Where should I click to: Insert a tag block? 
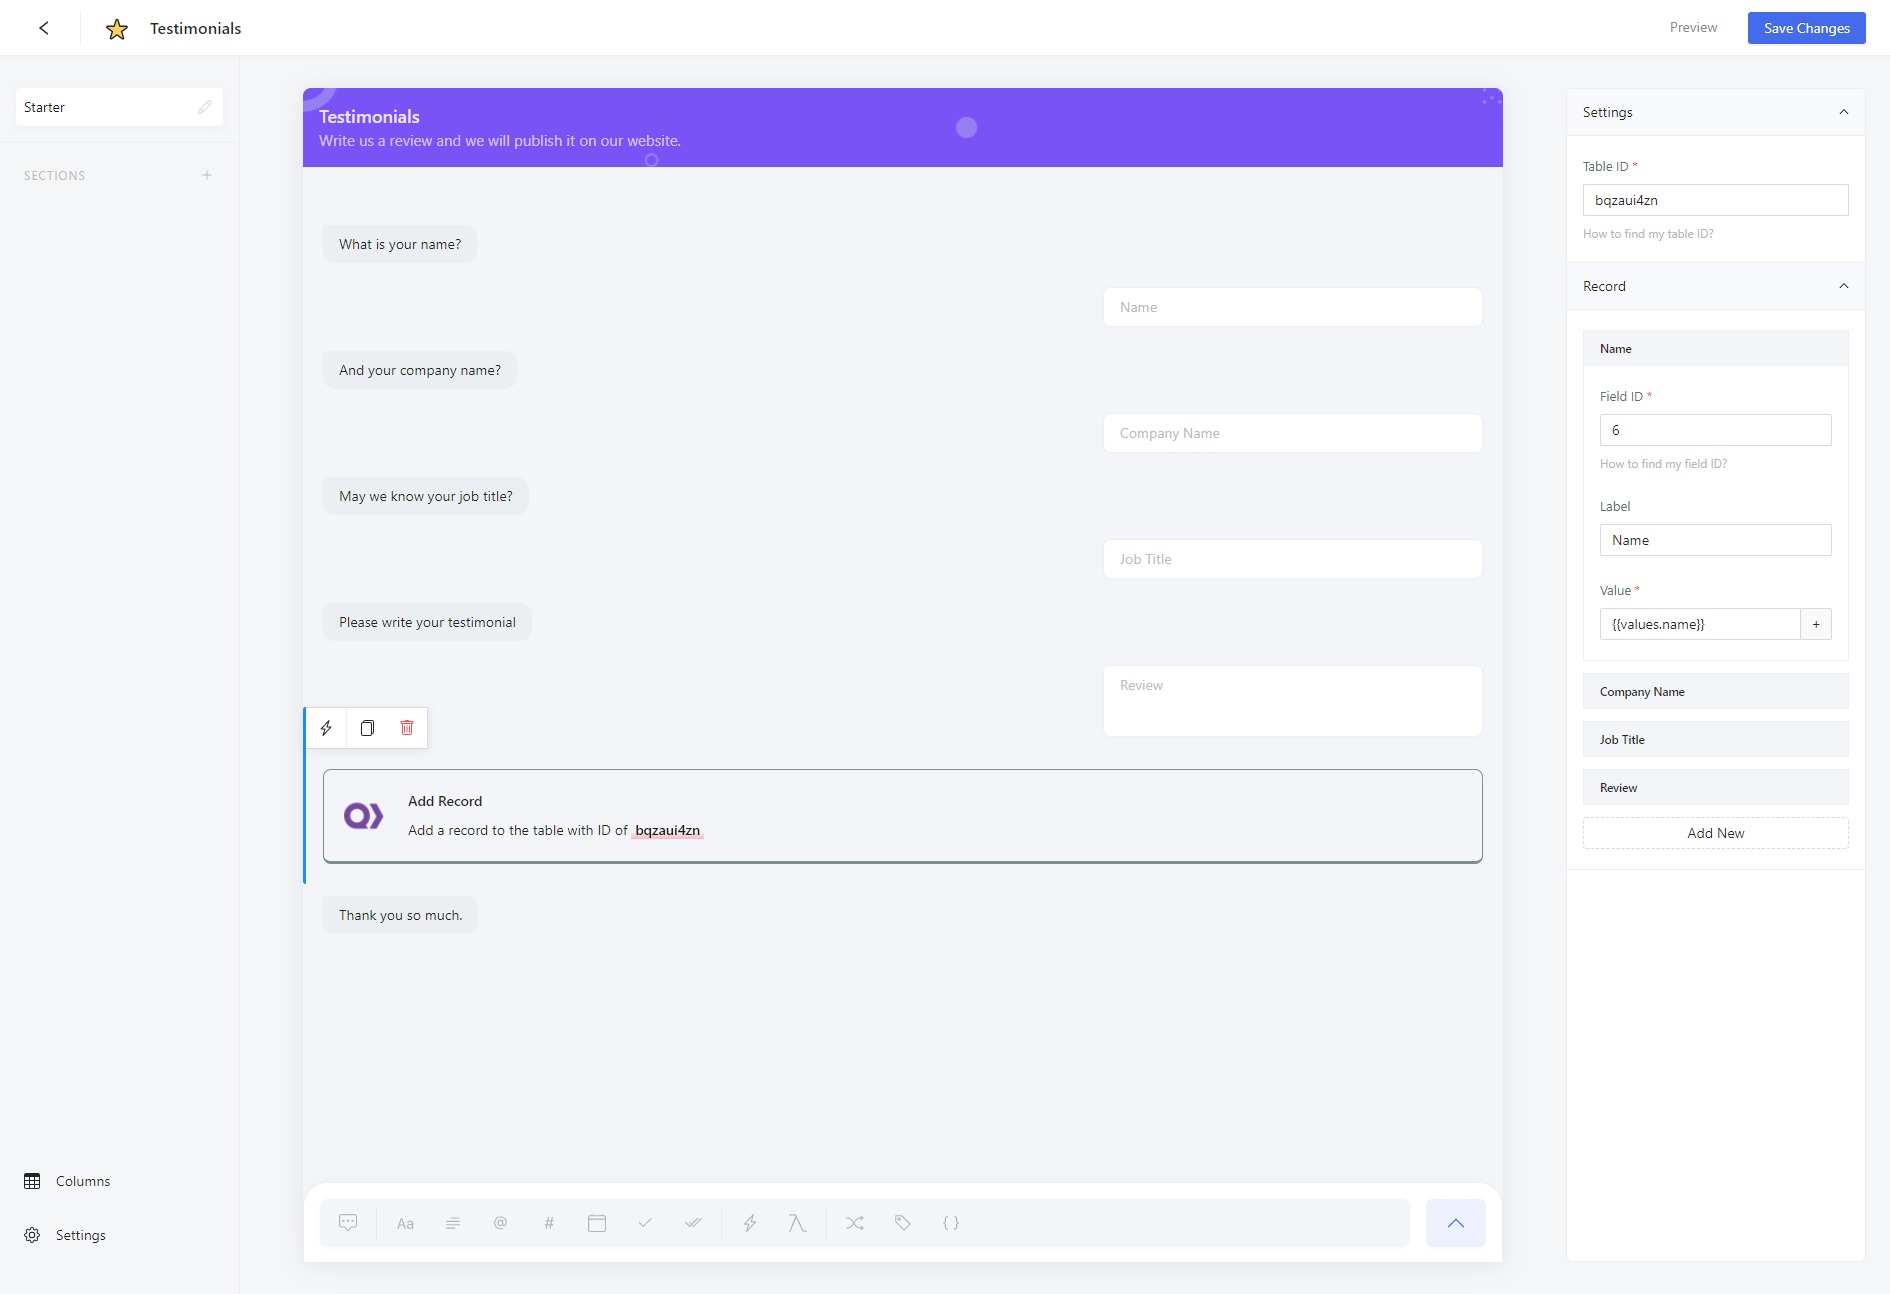pyautogui.click(x=903, y=1223)
